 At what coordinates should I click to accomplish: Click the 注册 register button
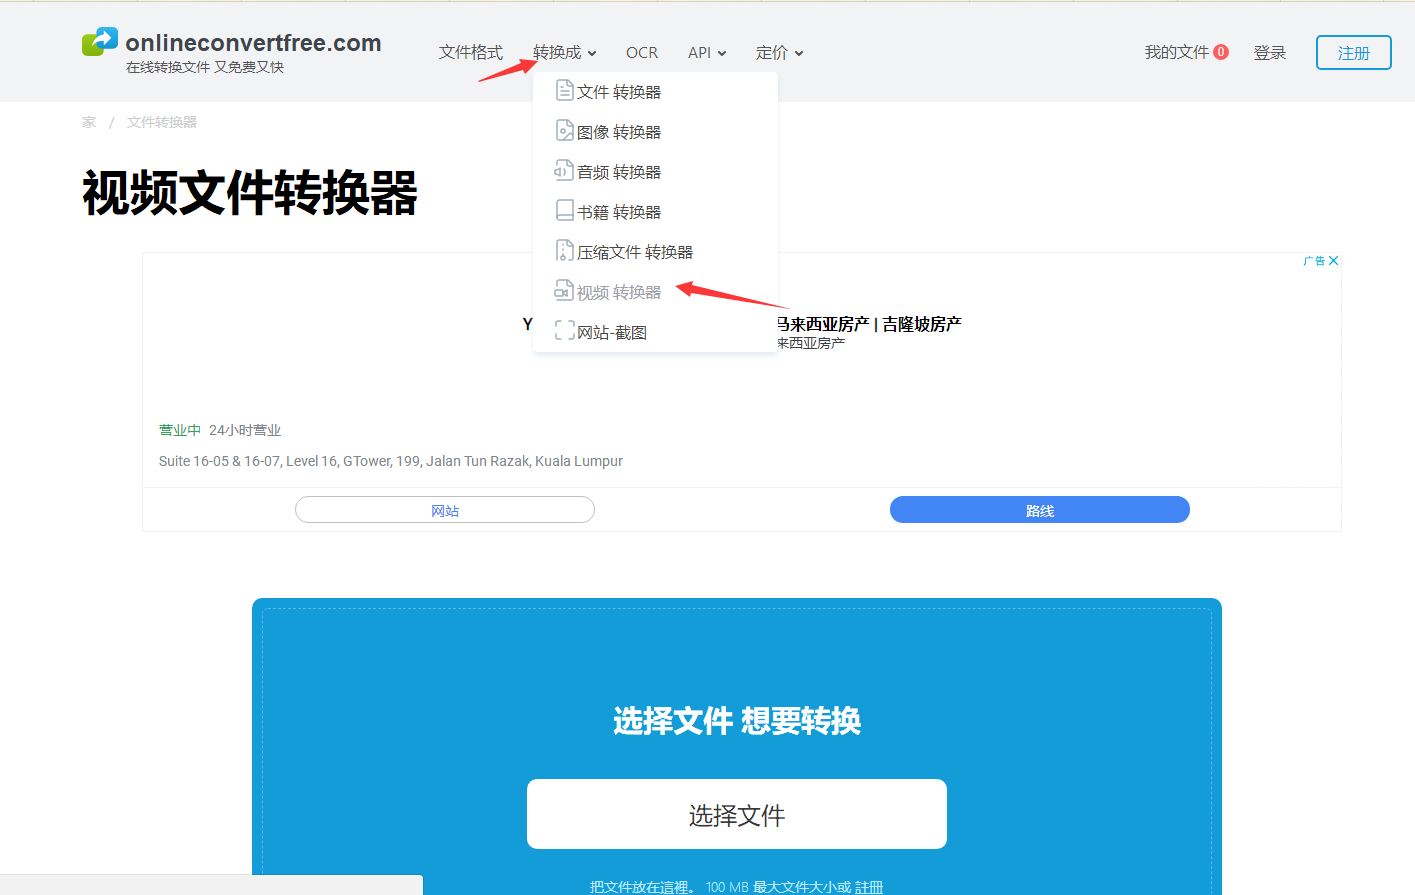pyautogui.click(x=1354, y=53)
